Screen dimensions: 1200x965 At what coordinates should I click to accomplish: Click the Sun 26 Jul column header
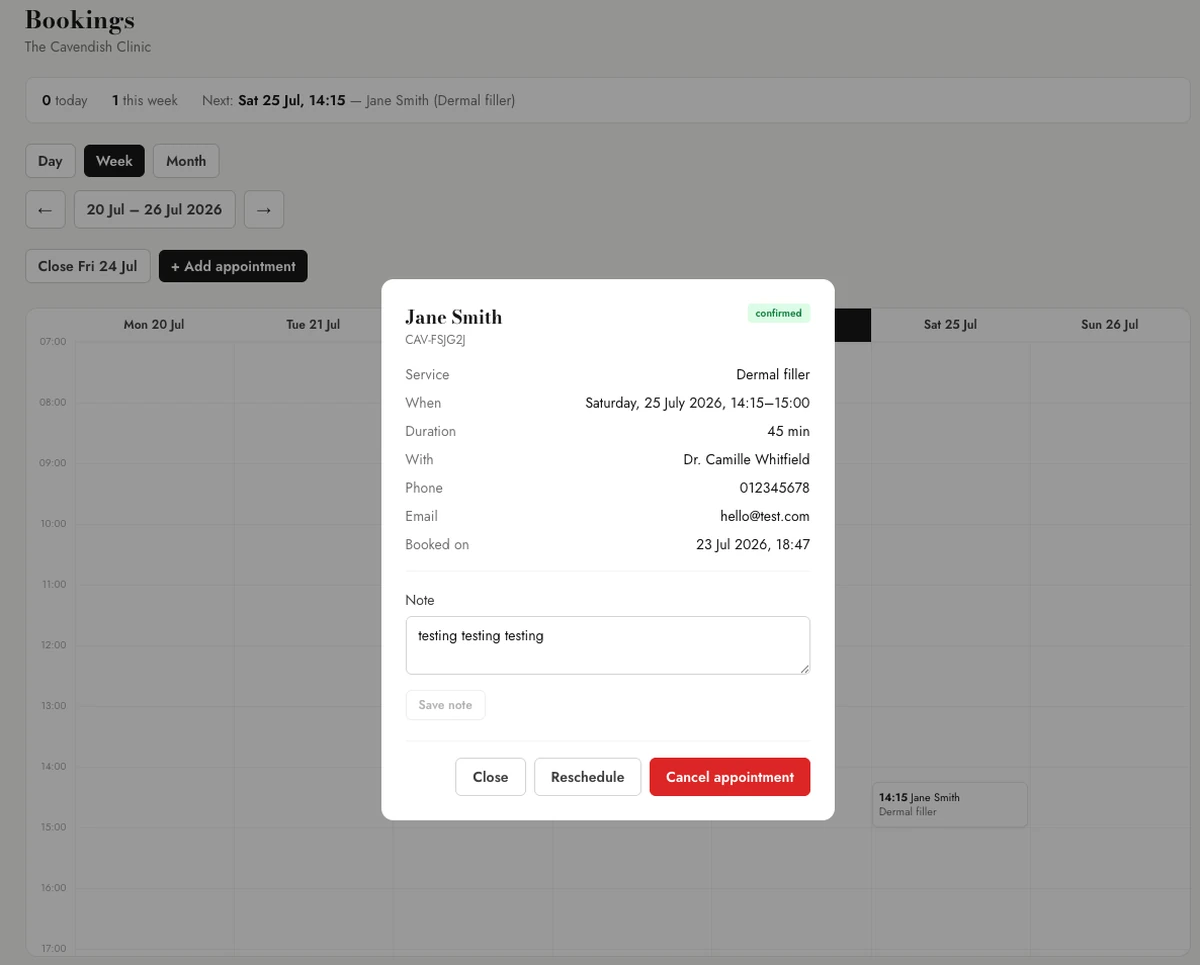pos(1109,325)
